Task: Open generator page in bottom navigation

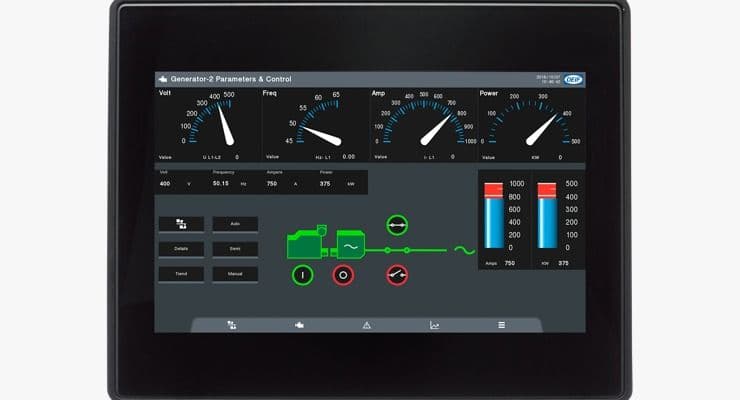Action: (x=299, y=325)
